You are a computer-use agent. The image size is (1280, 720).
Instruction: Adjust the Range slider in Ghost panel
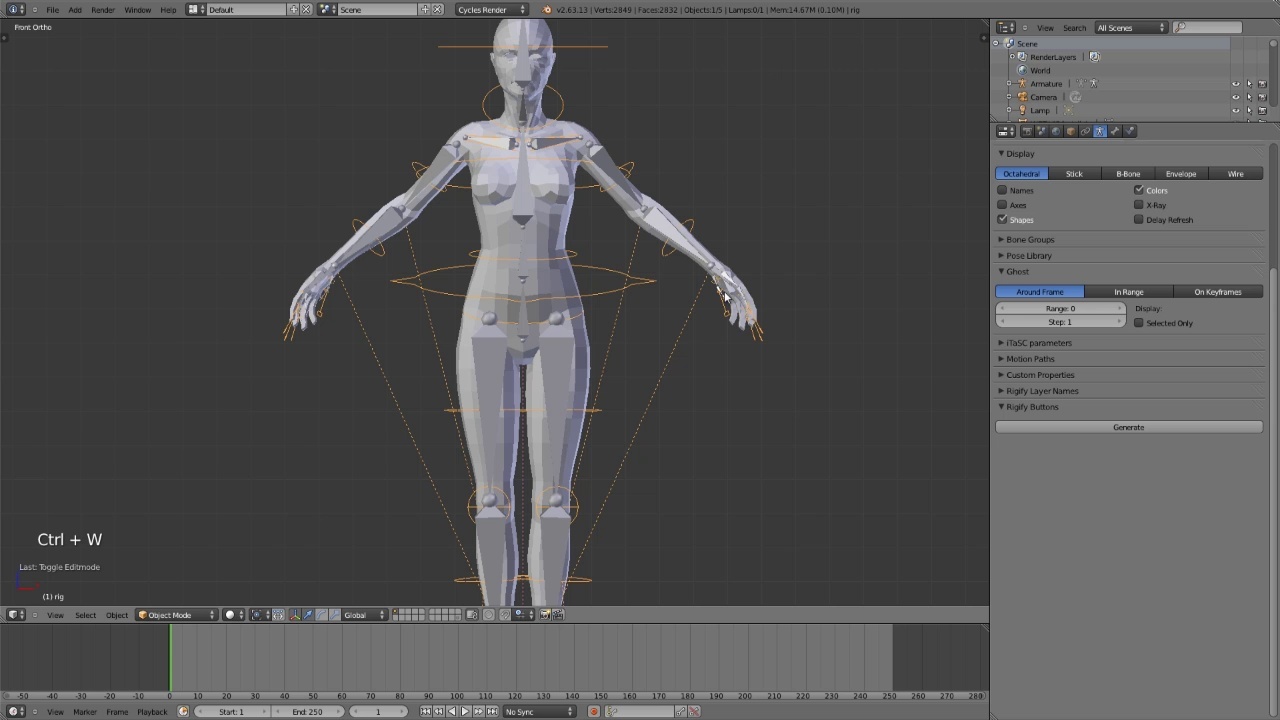(1060, 308)
